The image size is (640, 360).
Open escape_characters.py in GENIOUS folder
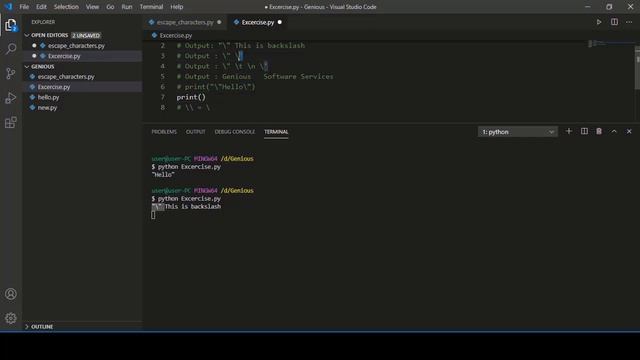(x=66, y=77)
